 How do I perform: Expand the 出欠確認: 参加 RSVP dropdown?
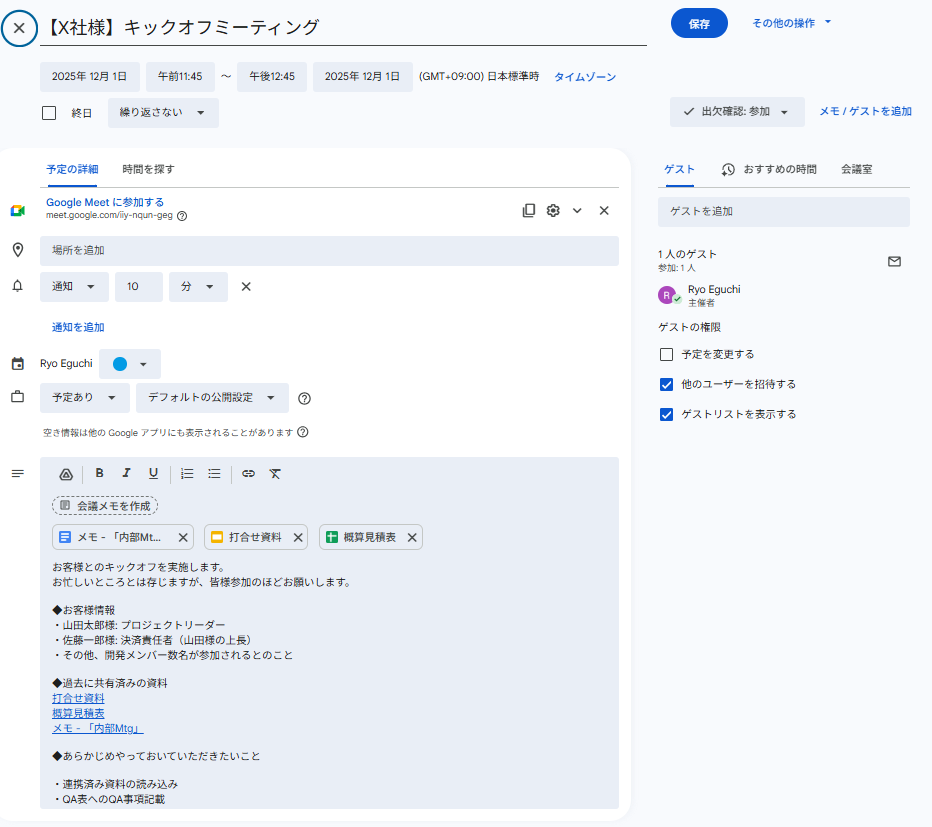click(x=736, y=112)
